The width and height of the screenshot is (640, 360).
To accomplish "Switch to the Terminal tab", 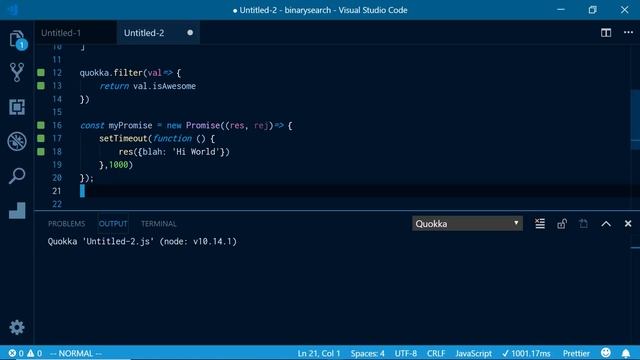I will [158, 224].
